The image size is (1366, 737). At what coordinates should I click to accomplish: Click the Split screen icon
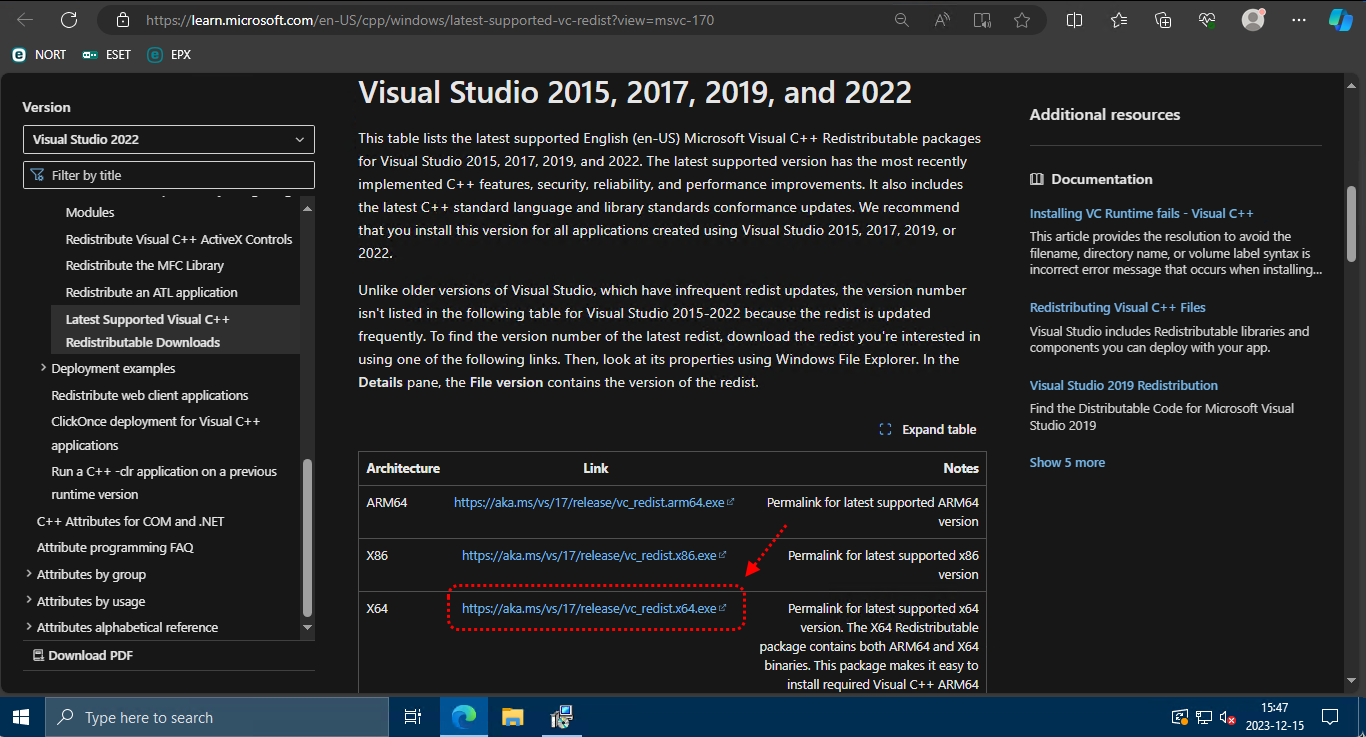pyautogui.click(x=1075, y=20)
